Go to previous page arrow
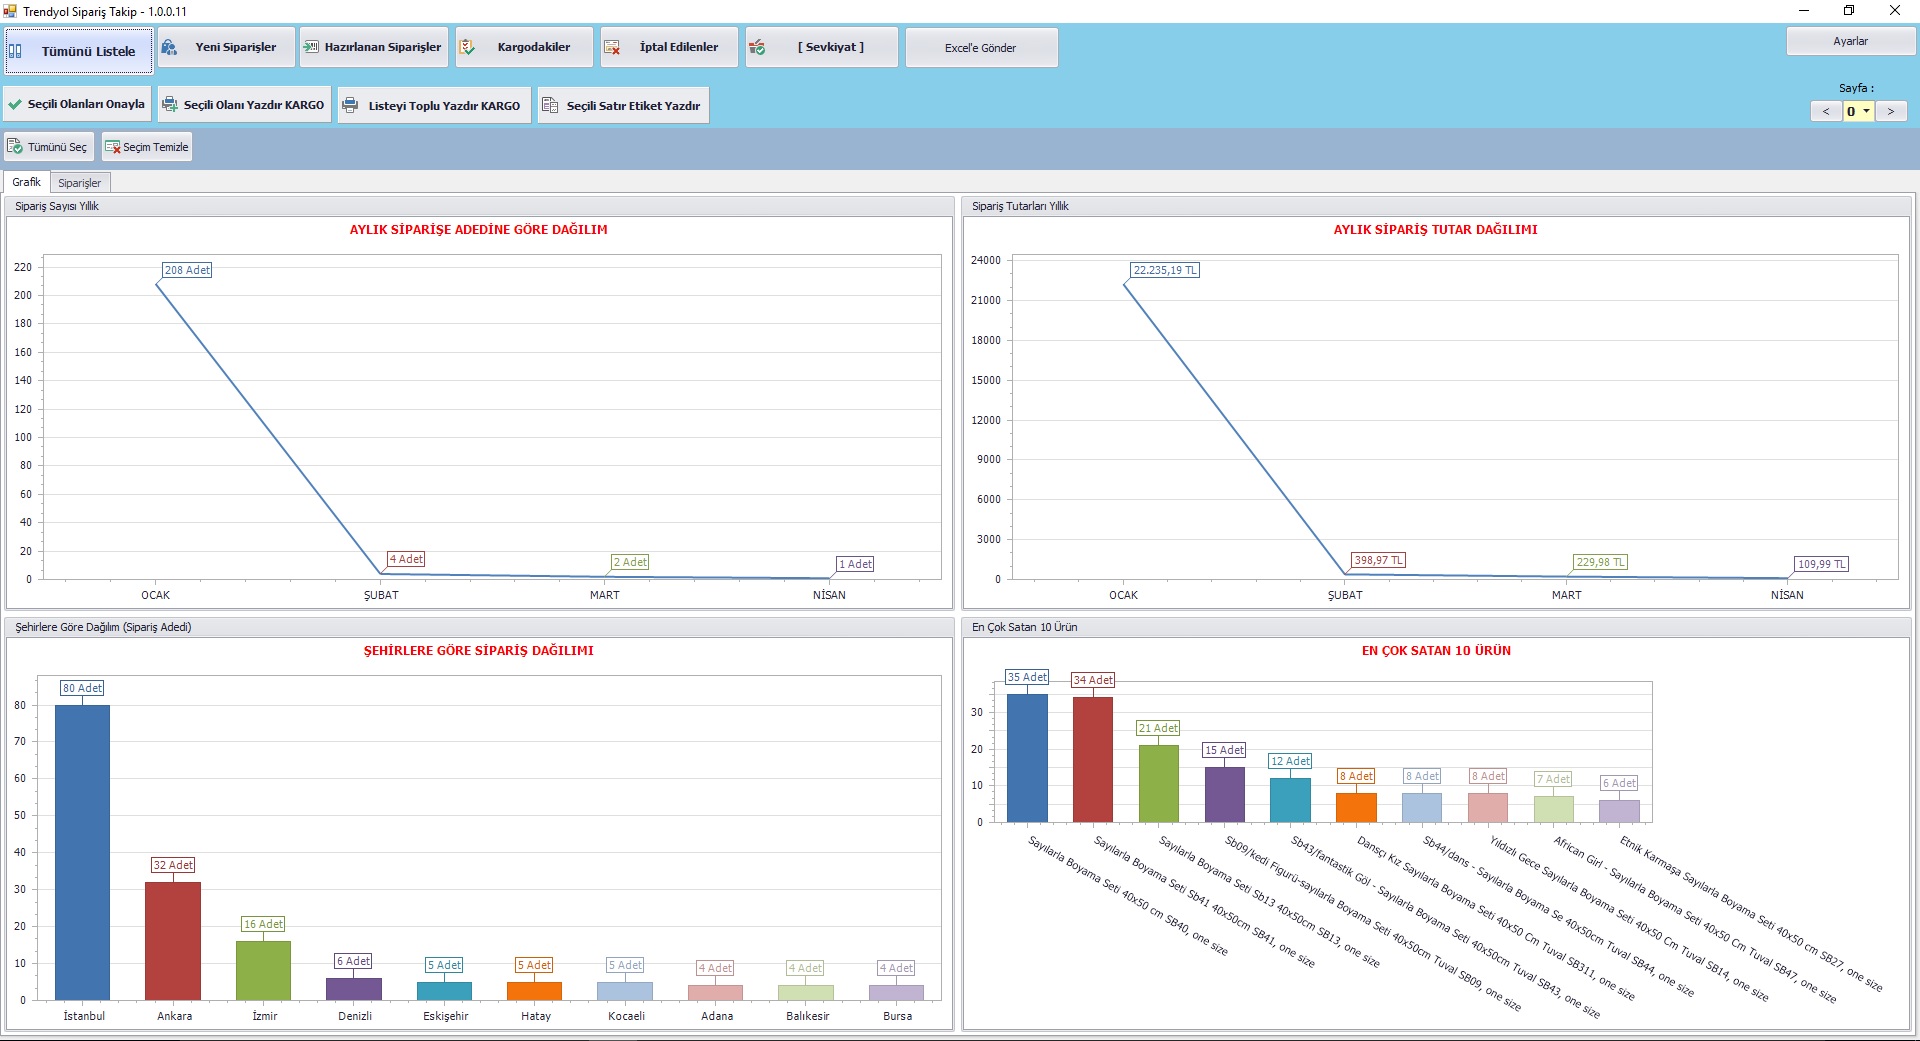This screenshot has width=1920, height=1041. coord(1826,111)
